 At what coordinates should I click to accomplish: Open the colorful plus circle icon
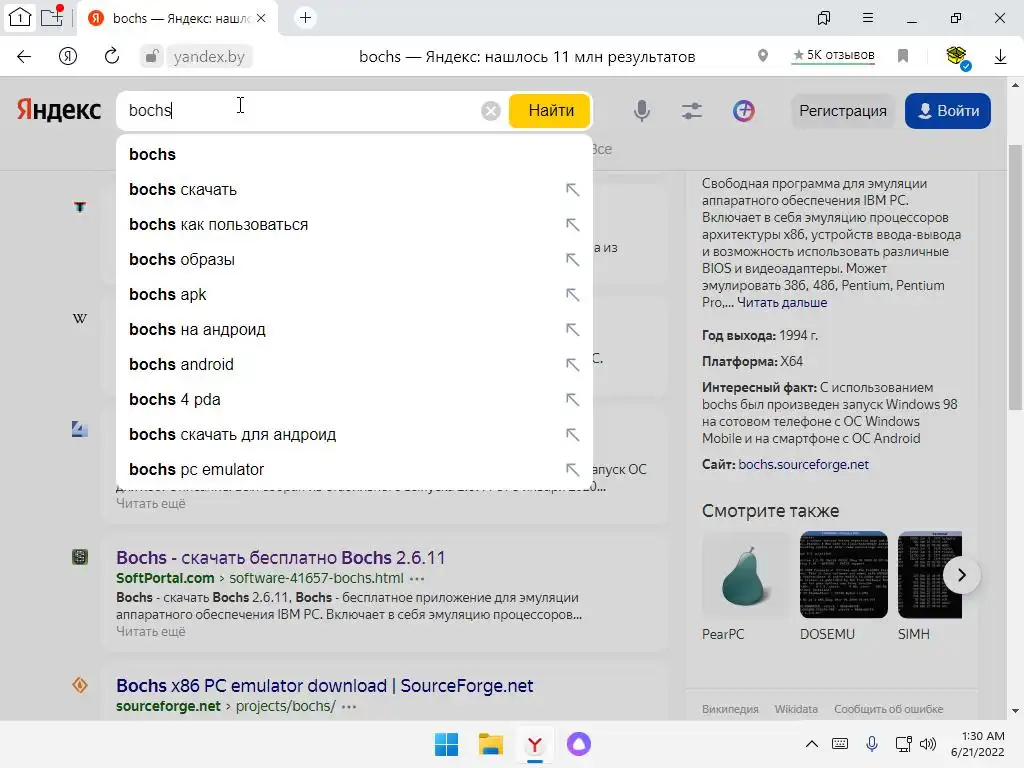[744, 111]
